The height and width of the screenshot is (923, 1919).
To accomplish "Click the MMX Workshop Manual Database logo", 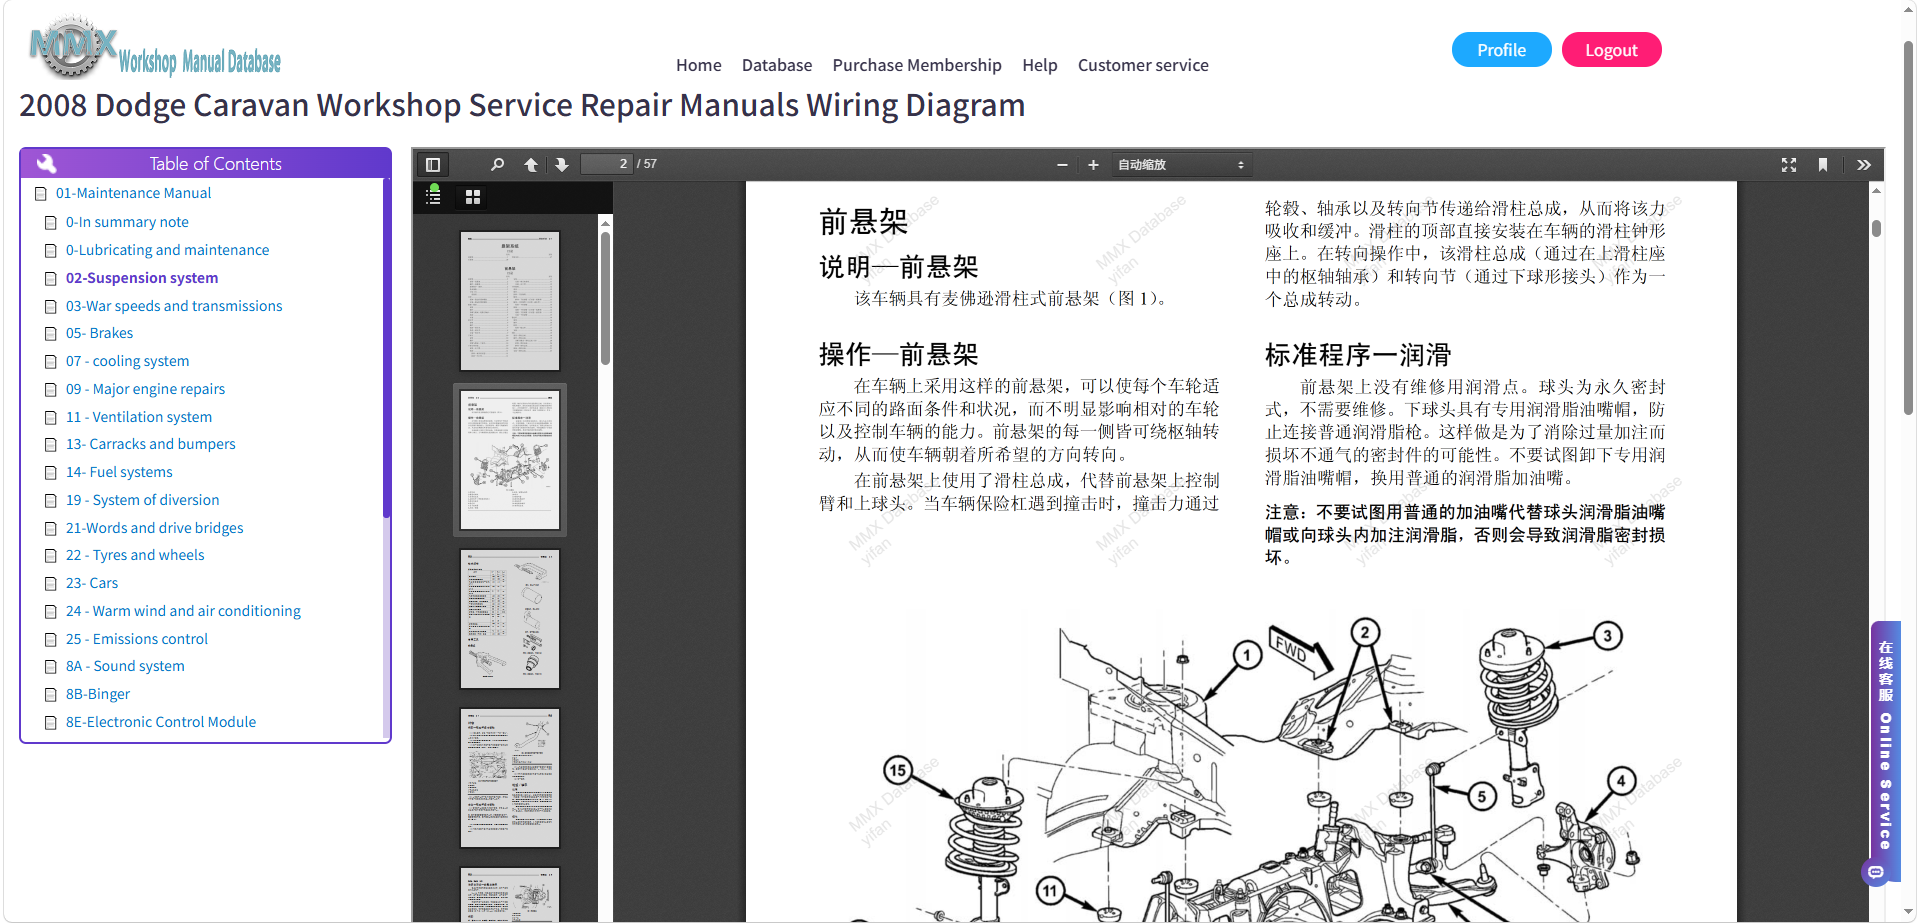I will 154,48.
